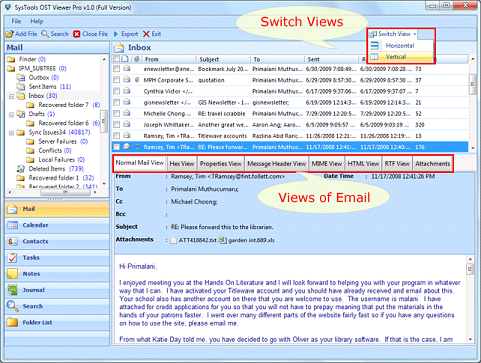Check the Michelle Chong email checkbox
The width and height of the screenshot is (481, 363).
coord(116,113)
